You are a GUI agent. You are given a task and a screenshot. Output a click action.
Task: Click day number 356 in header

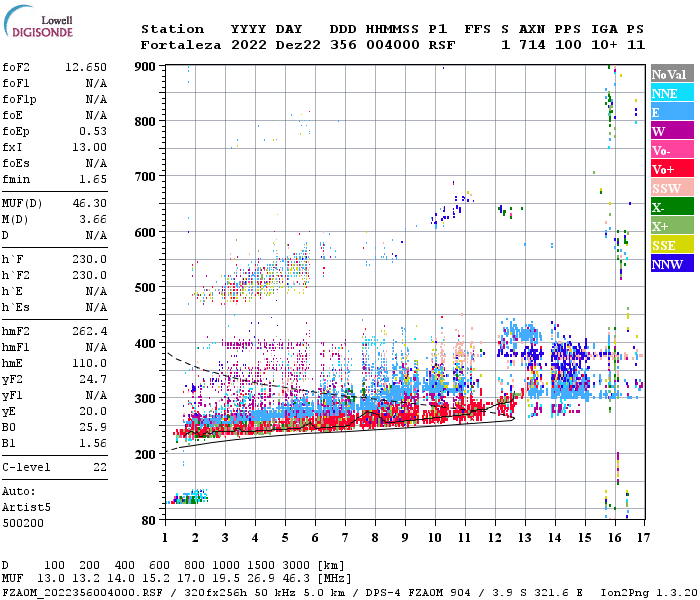(x=343, y=45)
